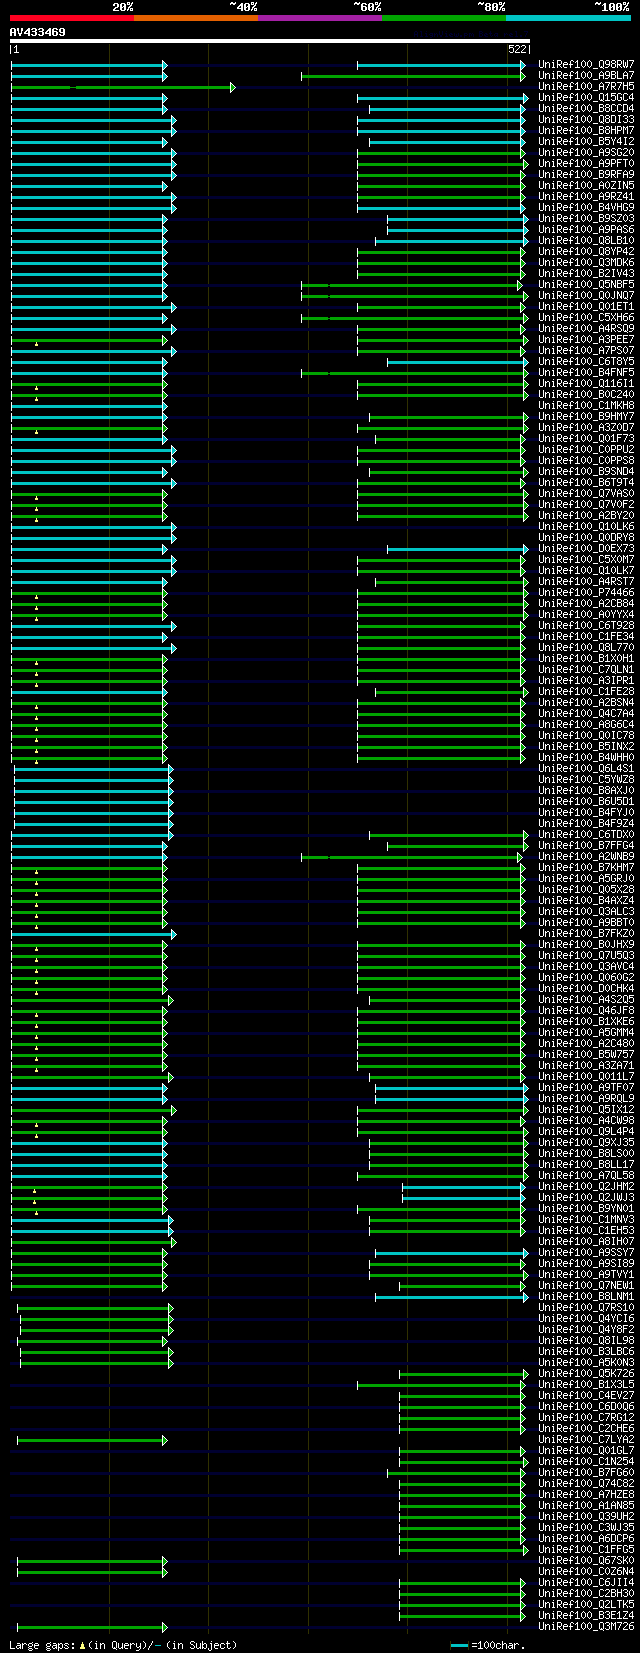Open hit UniRef100_B5Y4I2
Viewport: 640px width, 1653px height.
[586, 141]
